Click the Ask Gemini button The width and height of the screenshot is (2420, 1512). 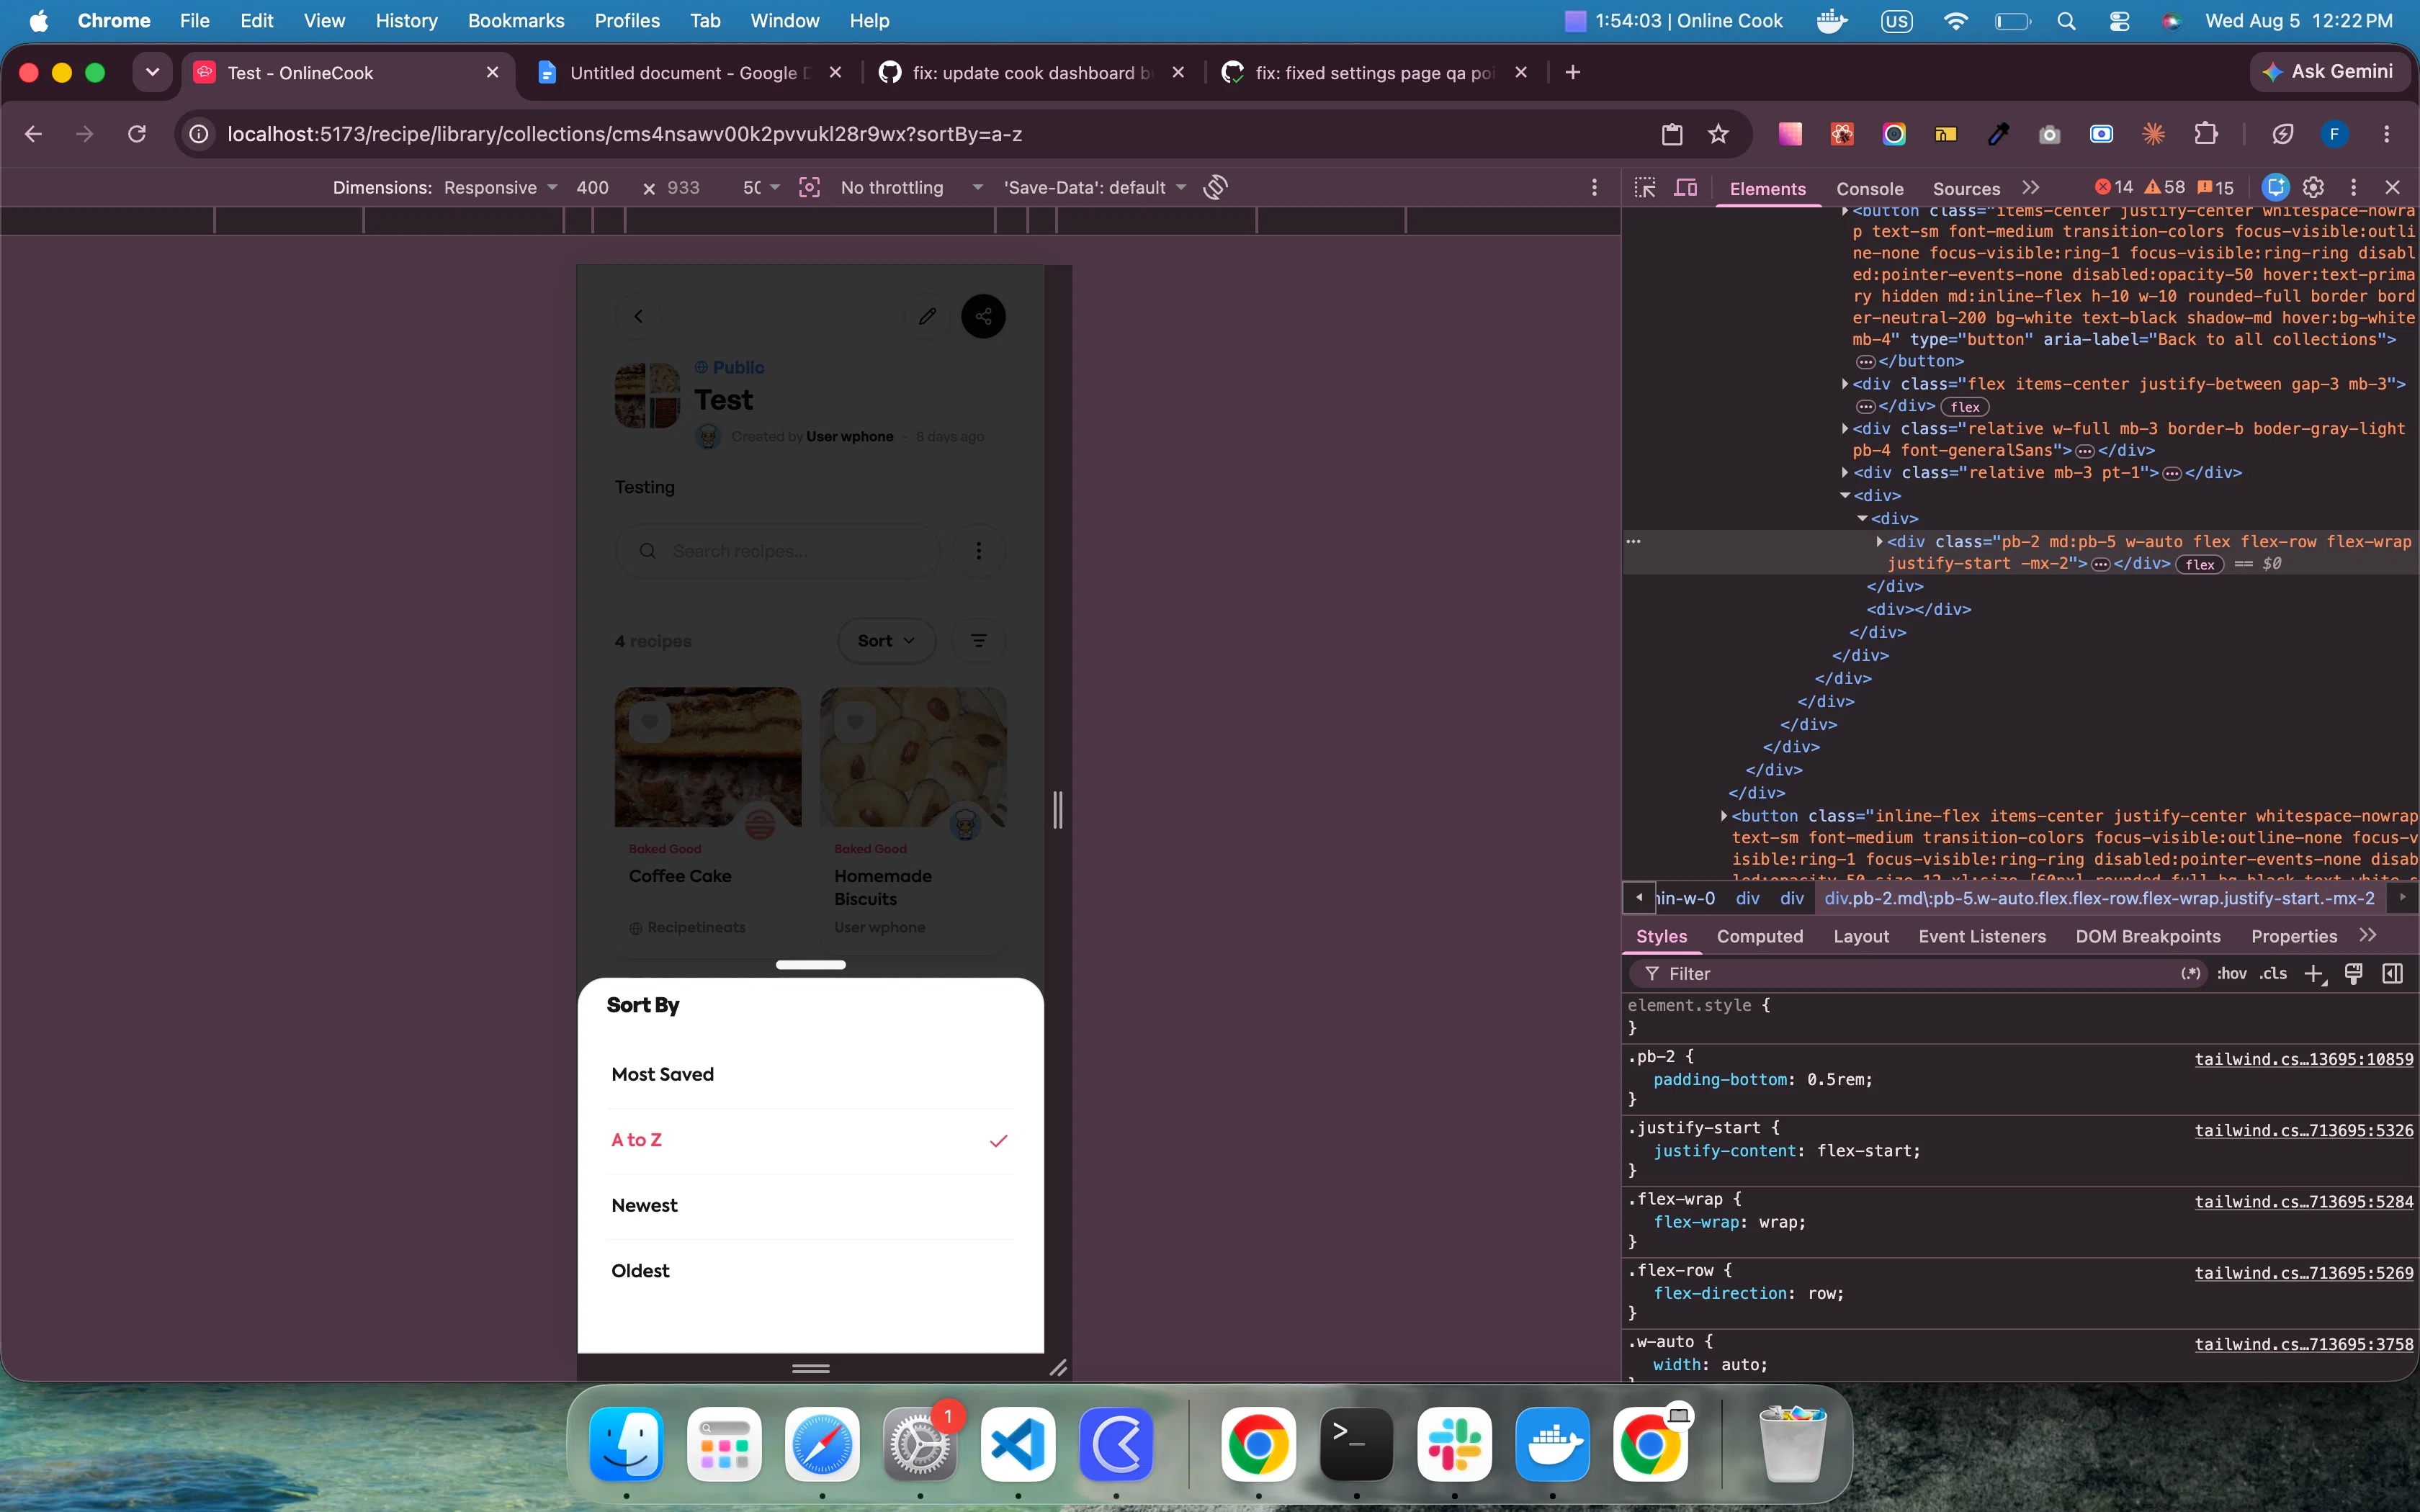point(2329,72)
